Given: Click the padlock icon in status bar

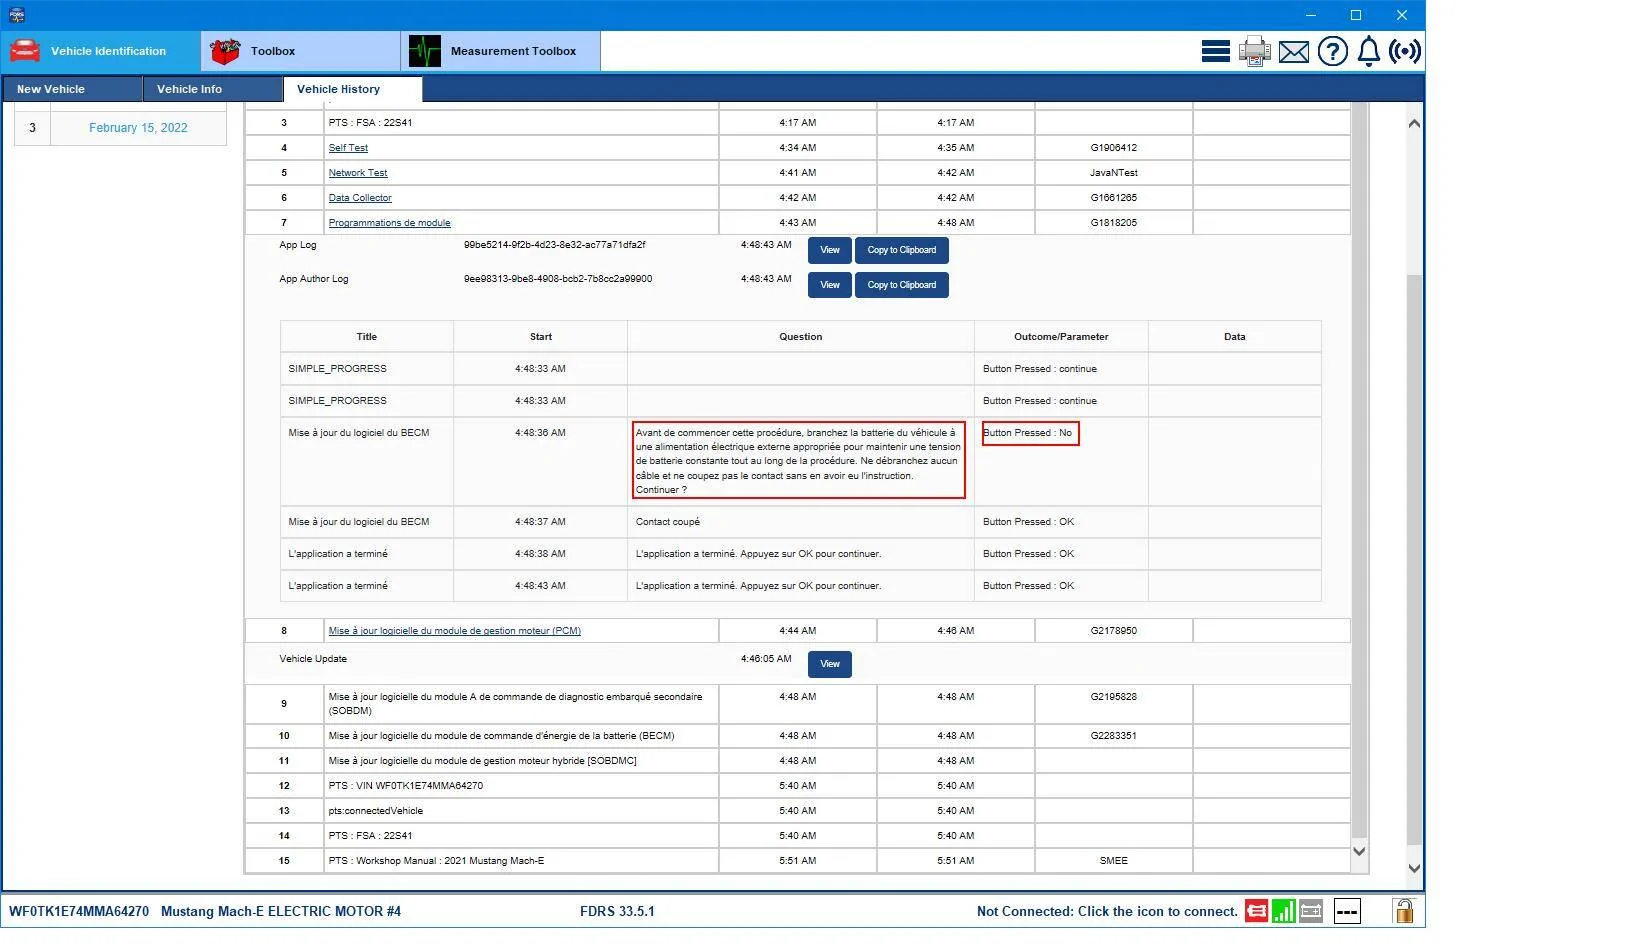Looking at the screenshot, I should [1403, 911].
